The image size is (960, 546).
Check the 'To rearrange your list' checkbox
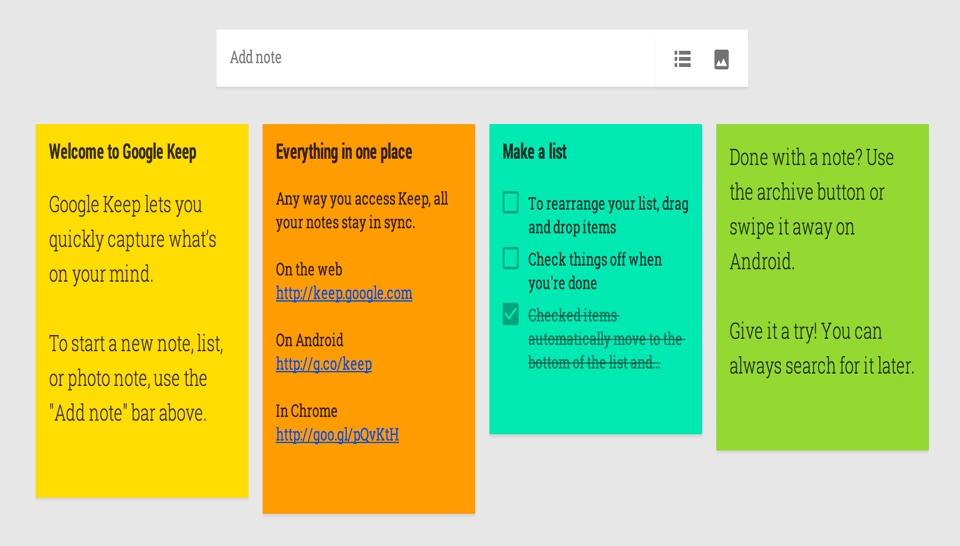pos(511,203)
